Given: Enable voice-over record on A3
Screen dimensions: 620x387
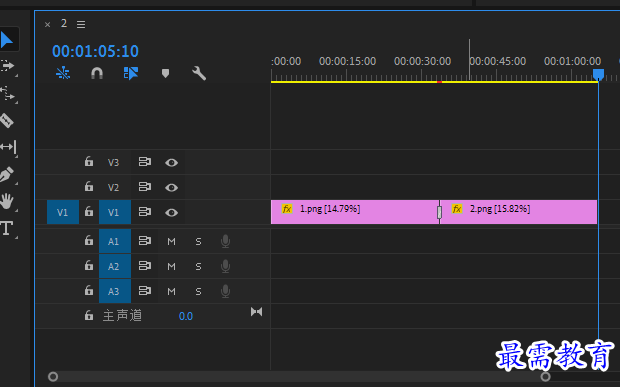Looking at the screenshot, I should click(225, 291).
